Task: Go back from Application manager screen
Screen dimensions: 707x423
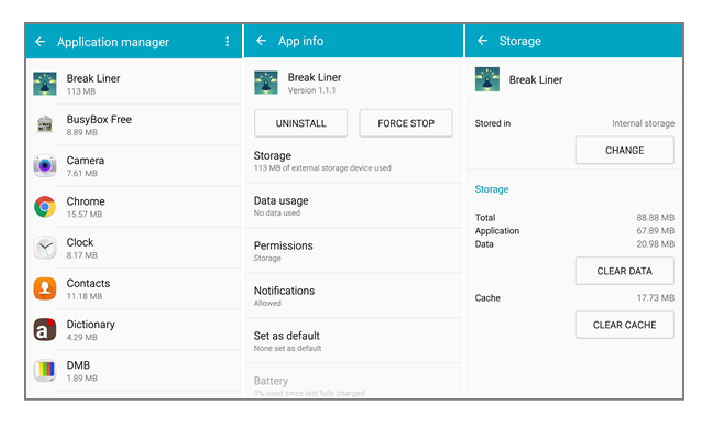Action: [x=40, y=42]
